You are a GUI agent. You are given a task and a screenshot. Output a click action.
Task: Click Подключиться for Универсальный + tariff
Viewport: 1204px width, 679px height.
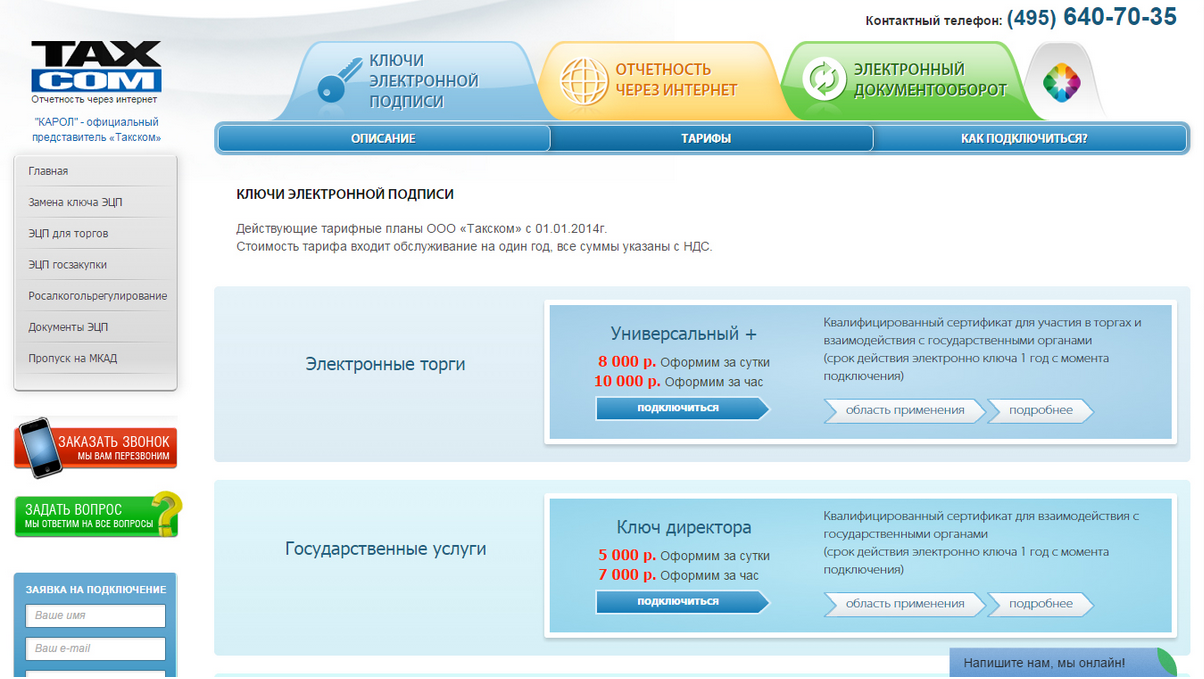682,408
